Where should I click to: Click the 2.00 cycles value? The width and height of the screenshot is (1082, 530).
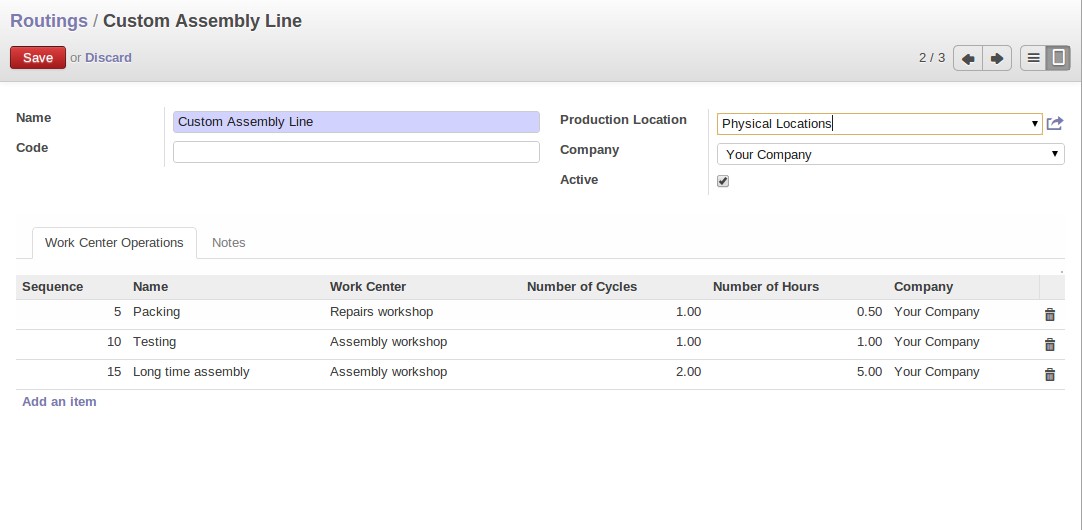click(689, 372)
